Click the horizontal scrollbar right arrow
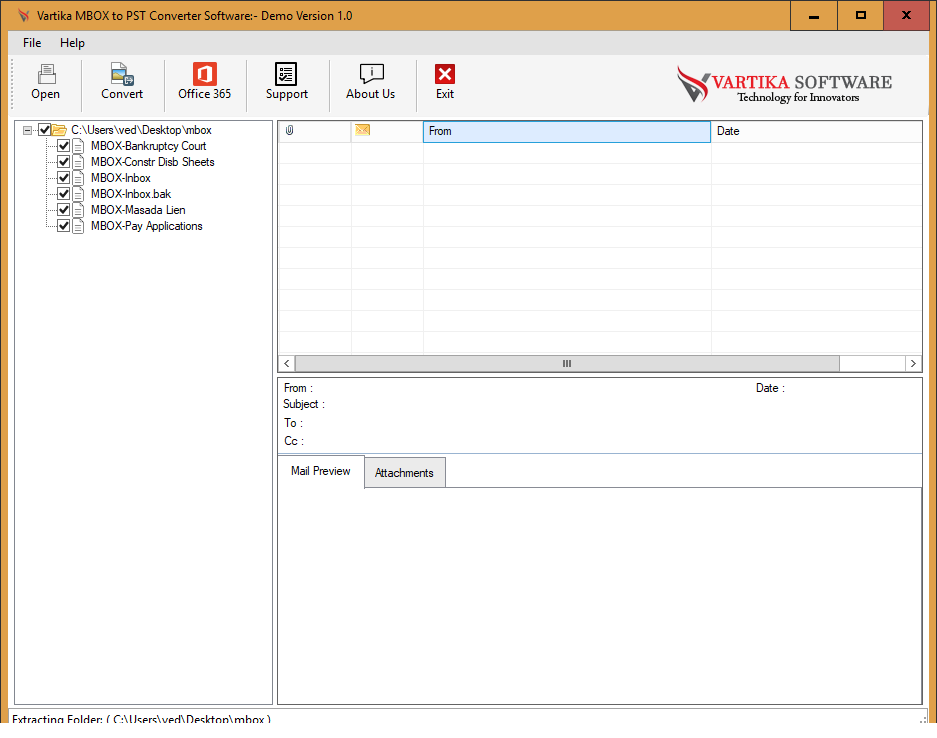The image size is (937, 738). point(913,363)
